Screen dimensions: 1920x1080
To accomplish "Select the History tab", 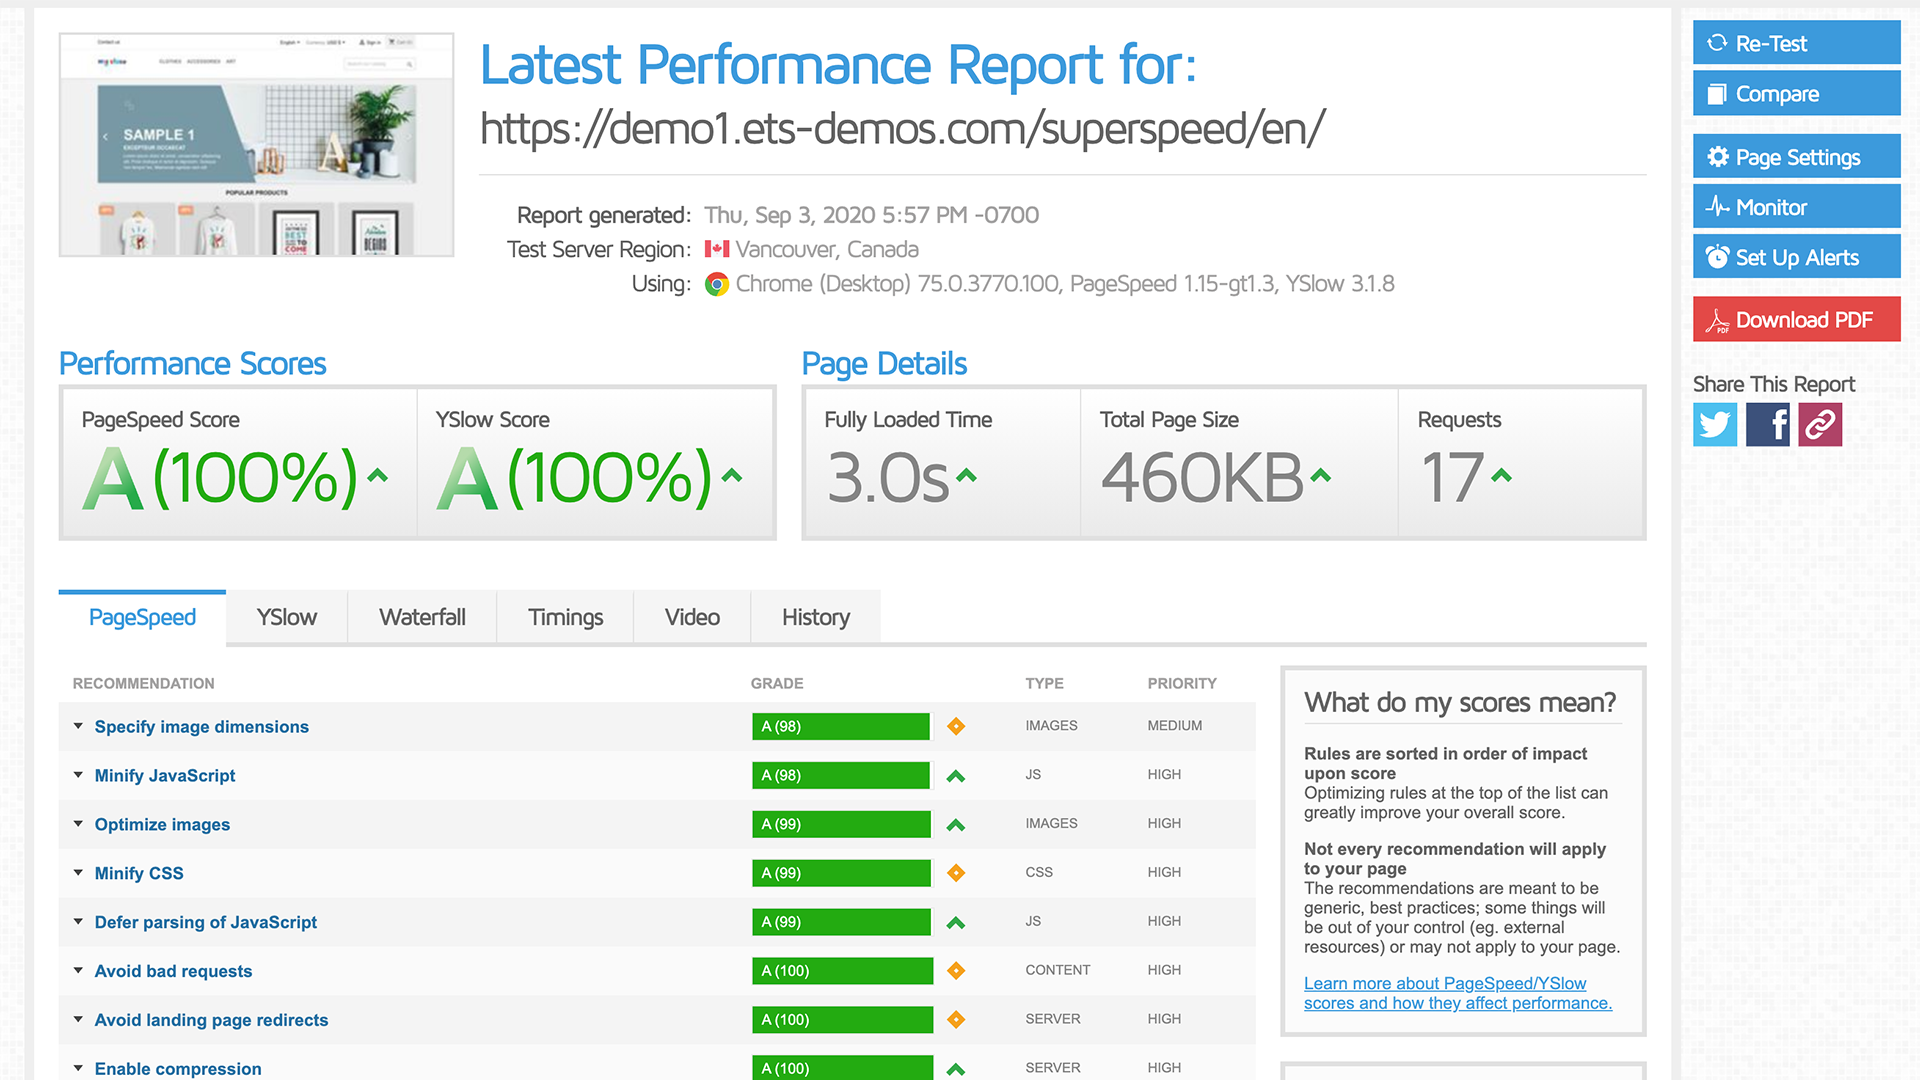I will pyautogui.click(x=815, y=617).
